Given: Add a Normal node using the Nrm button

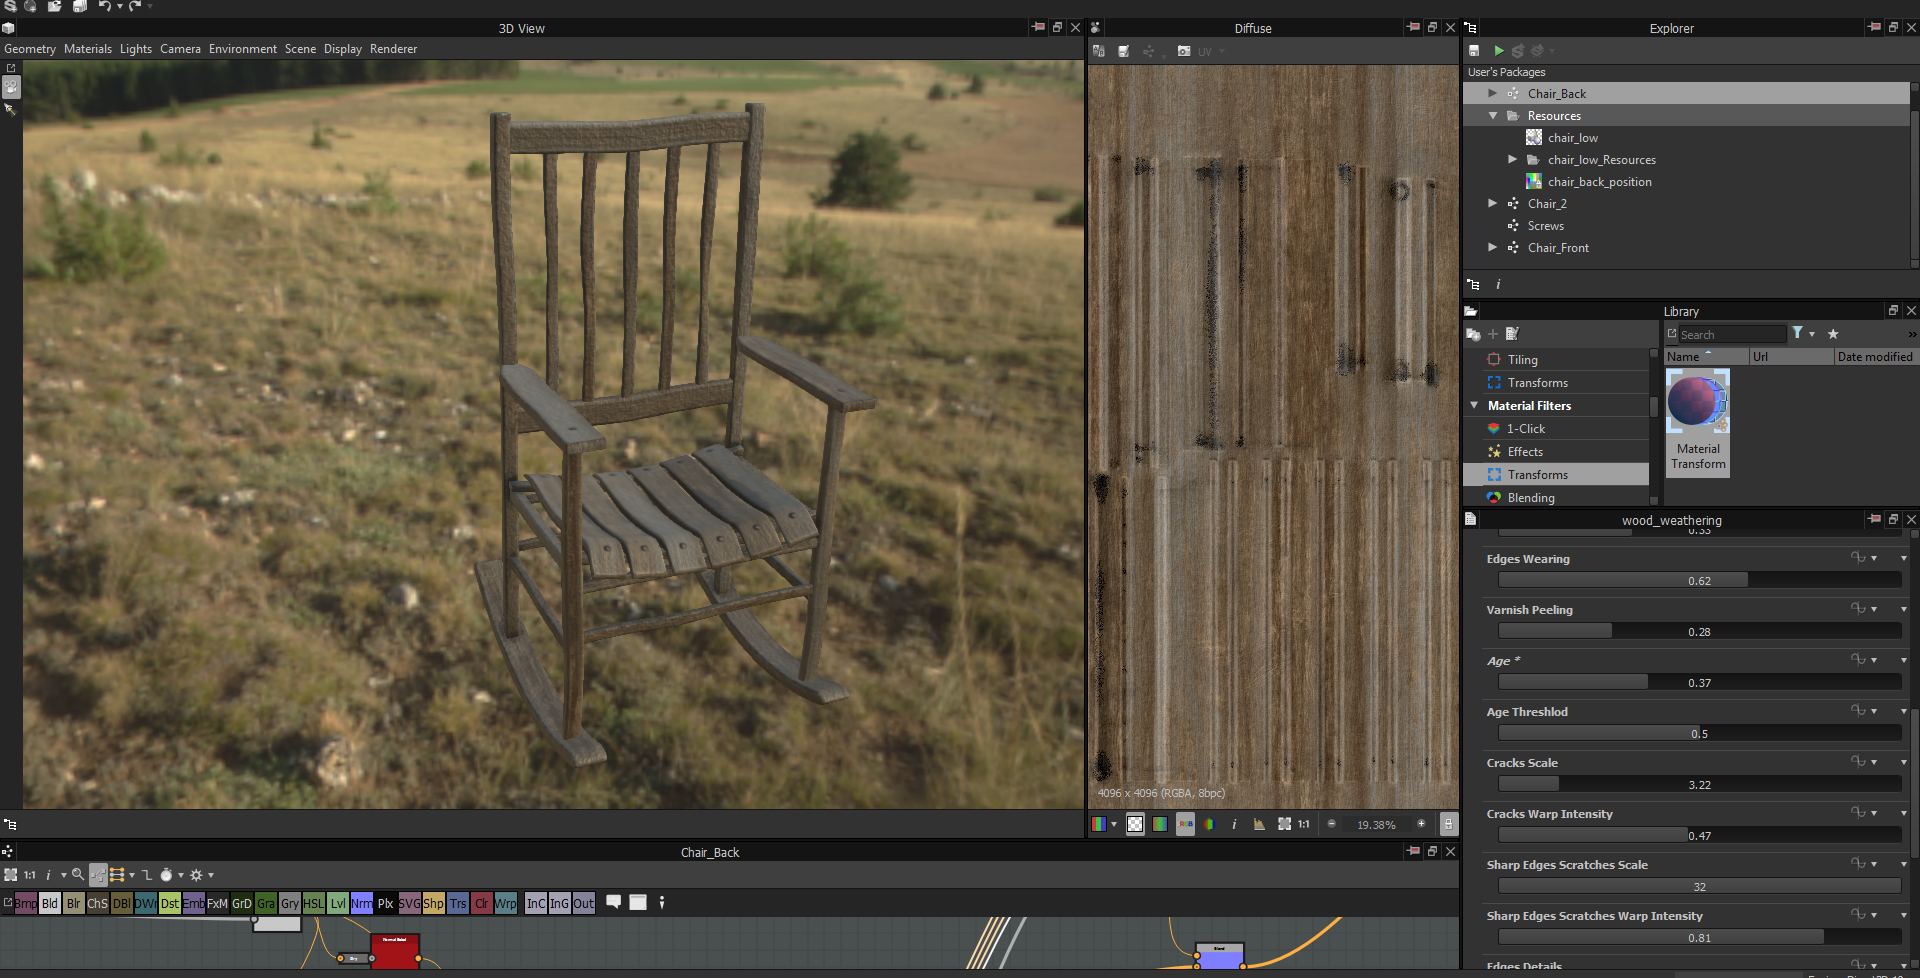Looking at the screenshot, I should pyautogui.click(x=361, y=903).
